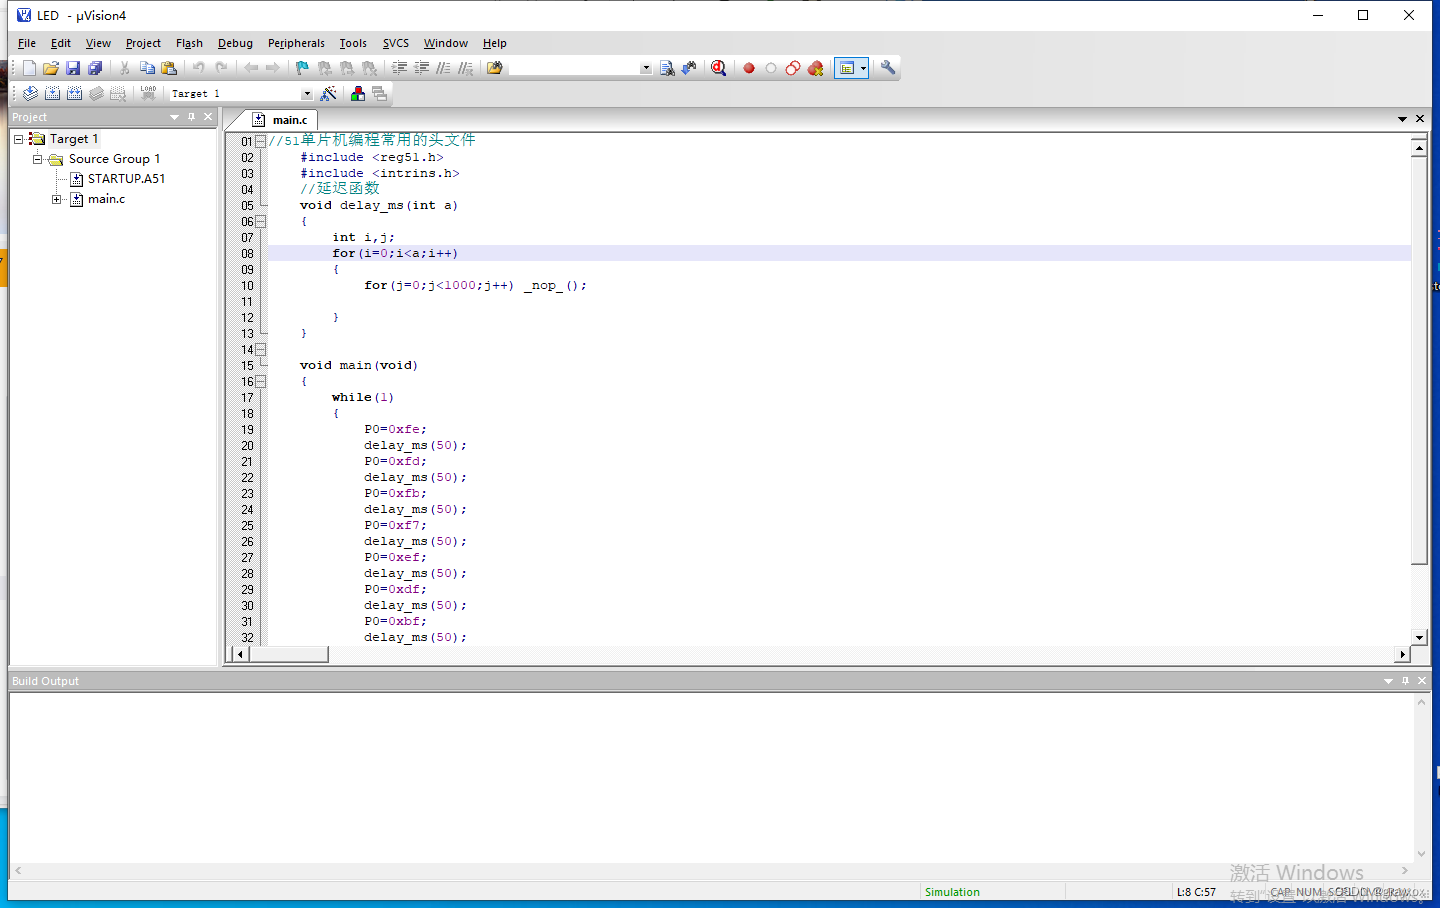Create a new file via toolbar

coord(29,68)
